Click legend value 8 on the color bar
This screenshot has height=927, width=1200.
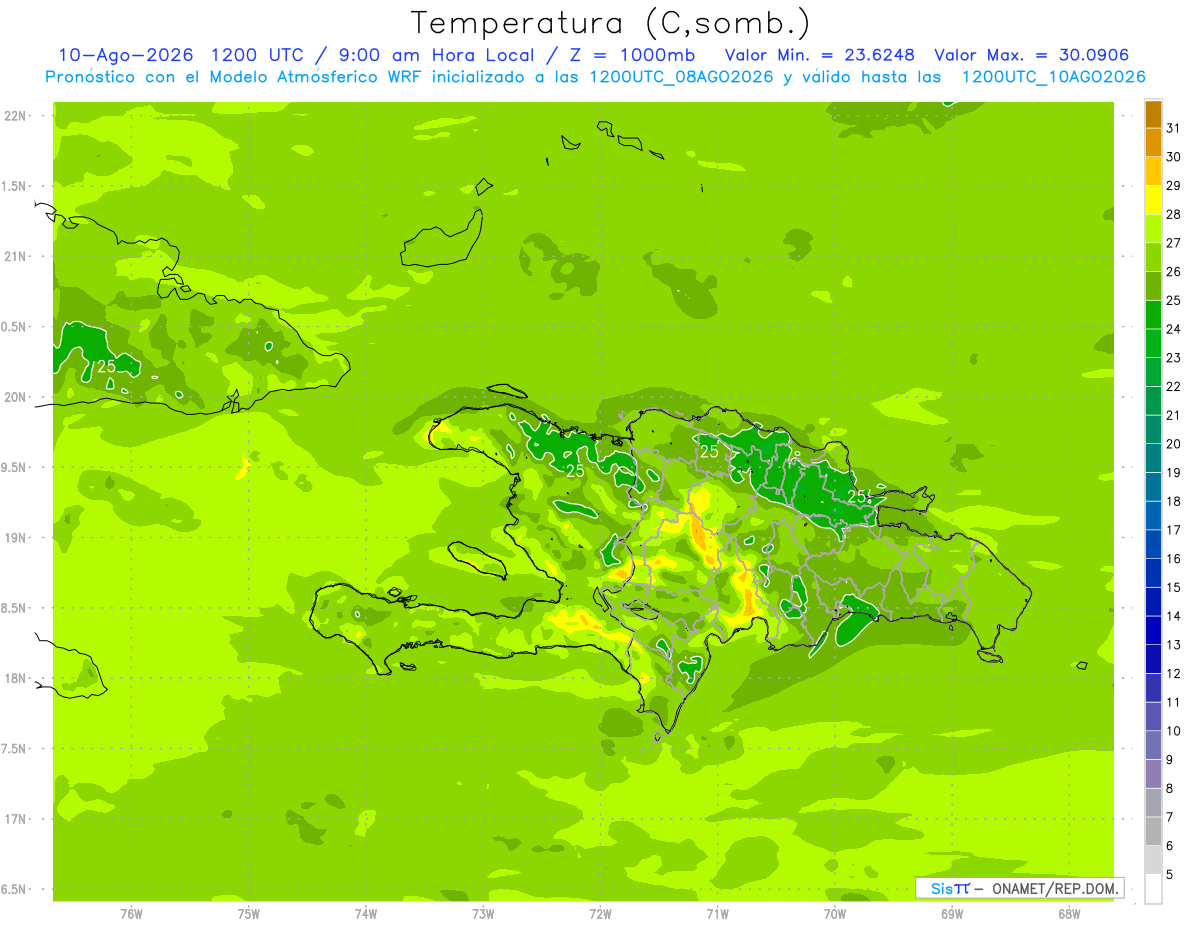coord(1170,788)
